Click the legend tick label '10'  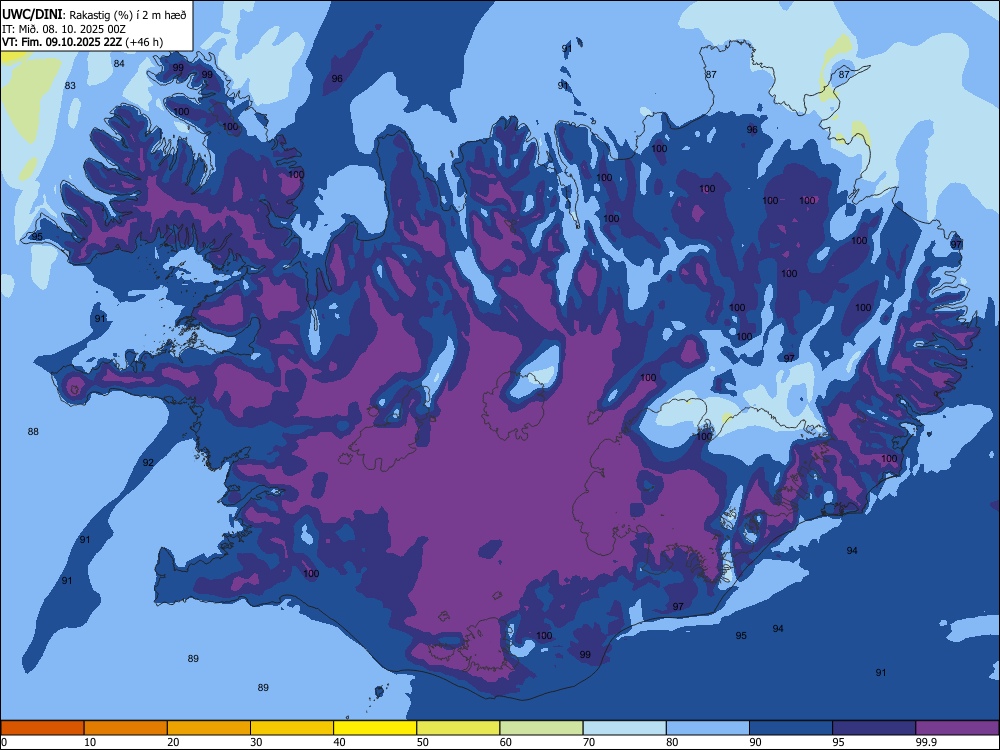90,742
